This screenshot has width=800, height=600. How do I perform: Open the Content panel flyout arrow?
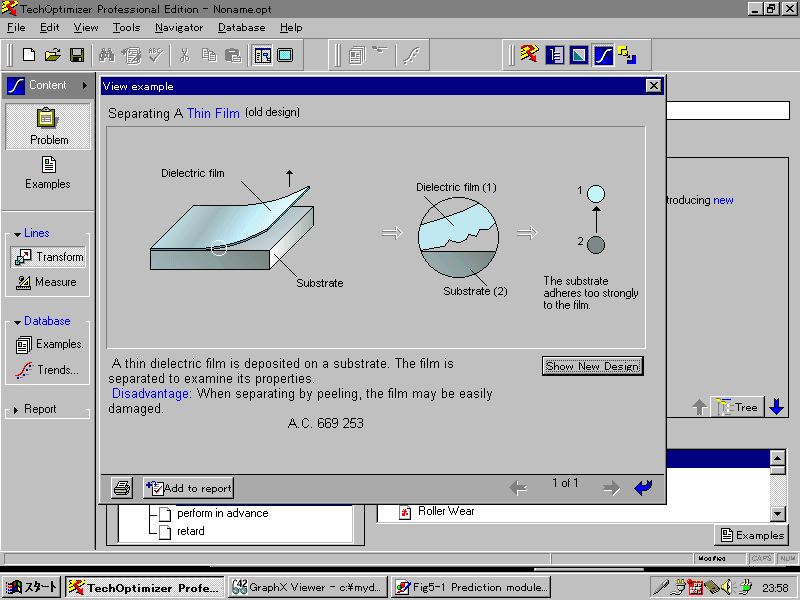[85, 85]
